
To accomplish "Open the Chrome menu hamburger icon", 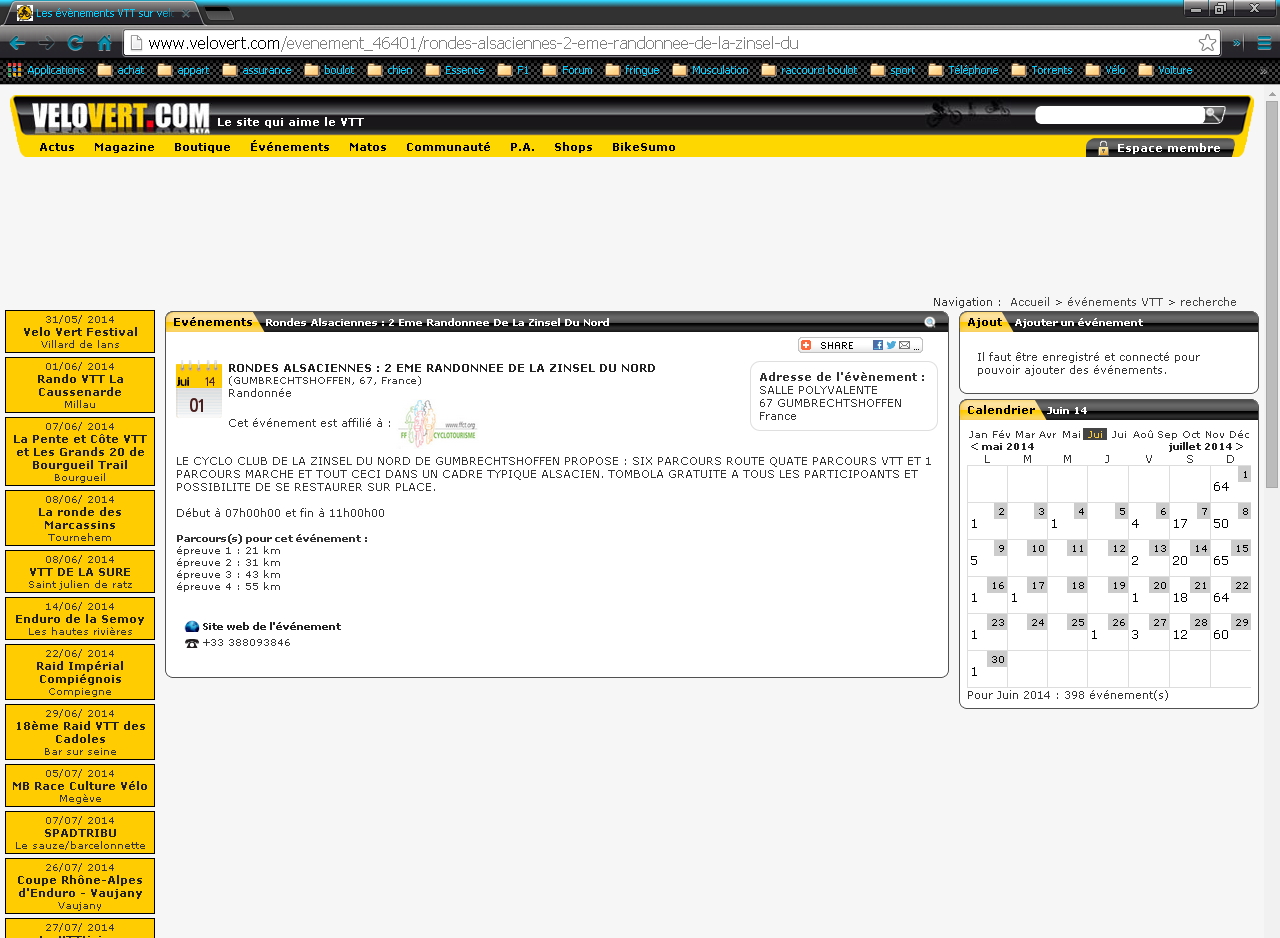I will coord(1264,43).
